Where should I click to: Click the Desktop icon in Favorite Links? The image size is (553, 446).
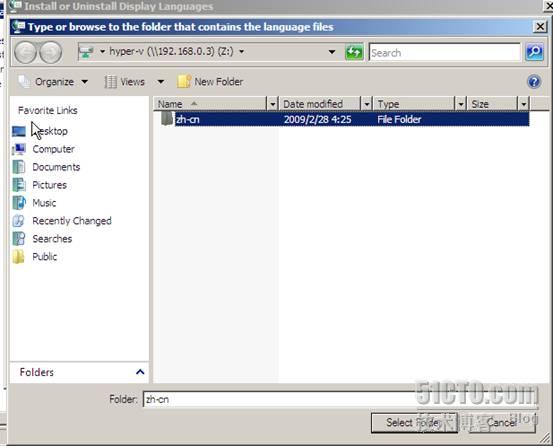point(19,131)
